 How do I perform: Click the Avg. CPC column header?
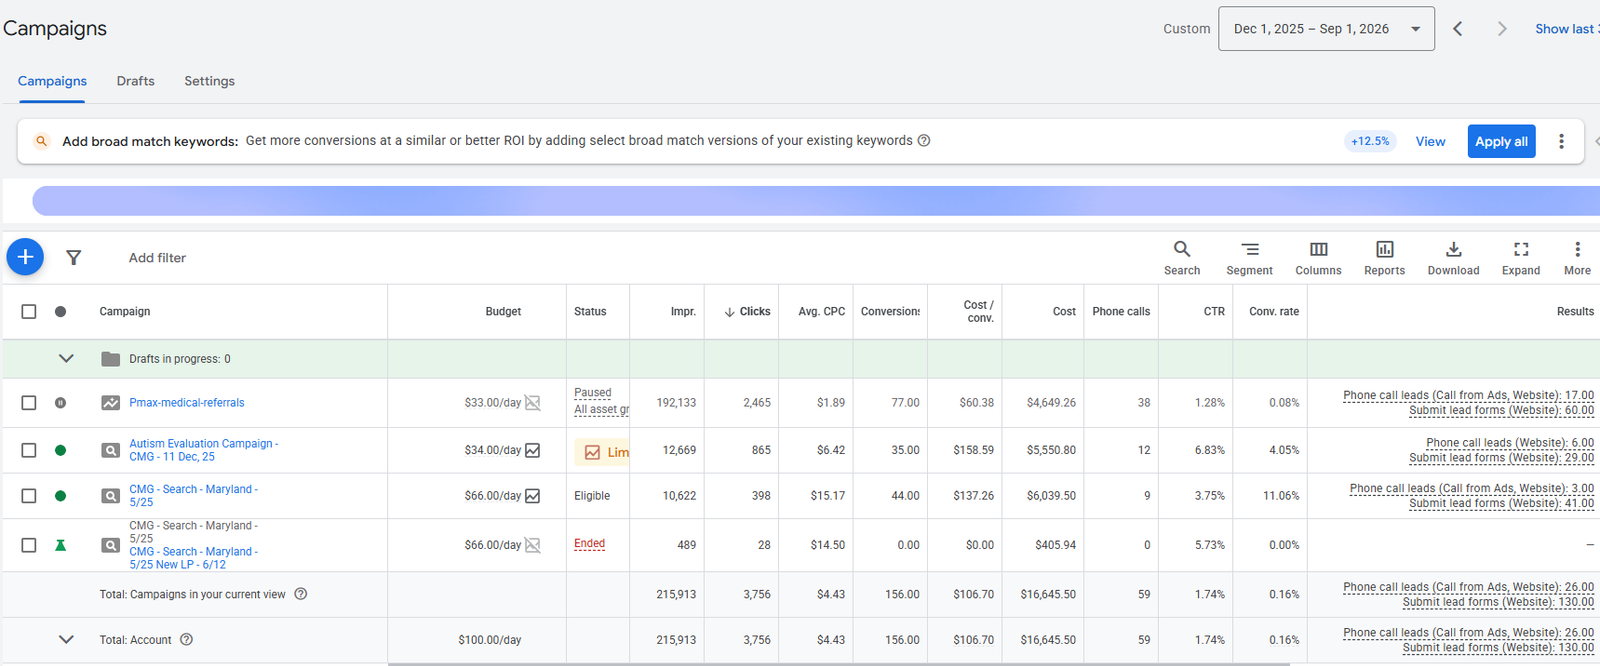click(821, 312)
